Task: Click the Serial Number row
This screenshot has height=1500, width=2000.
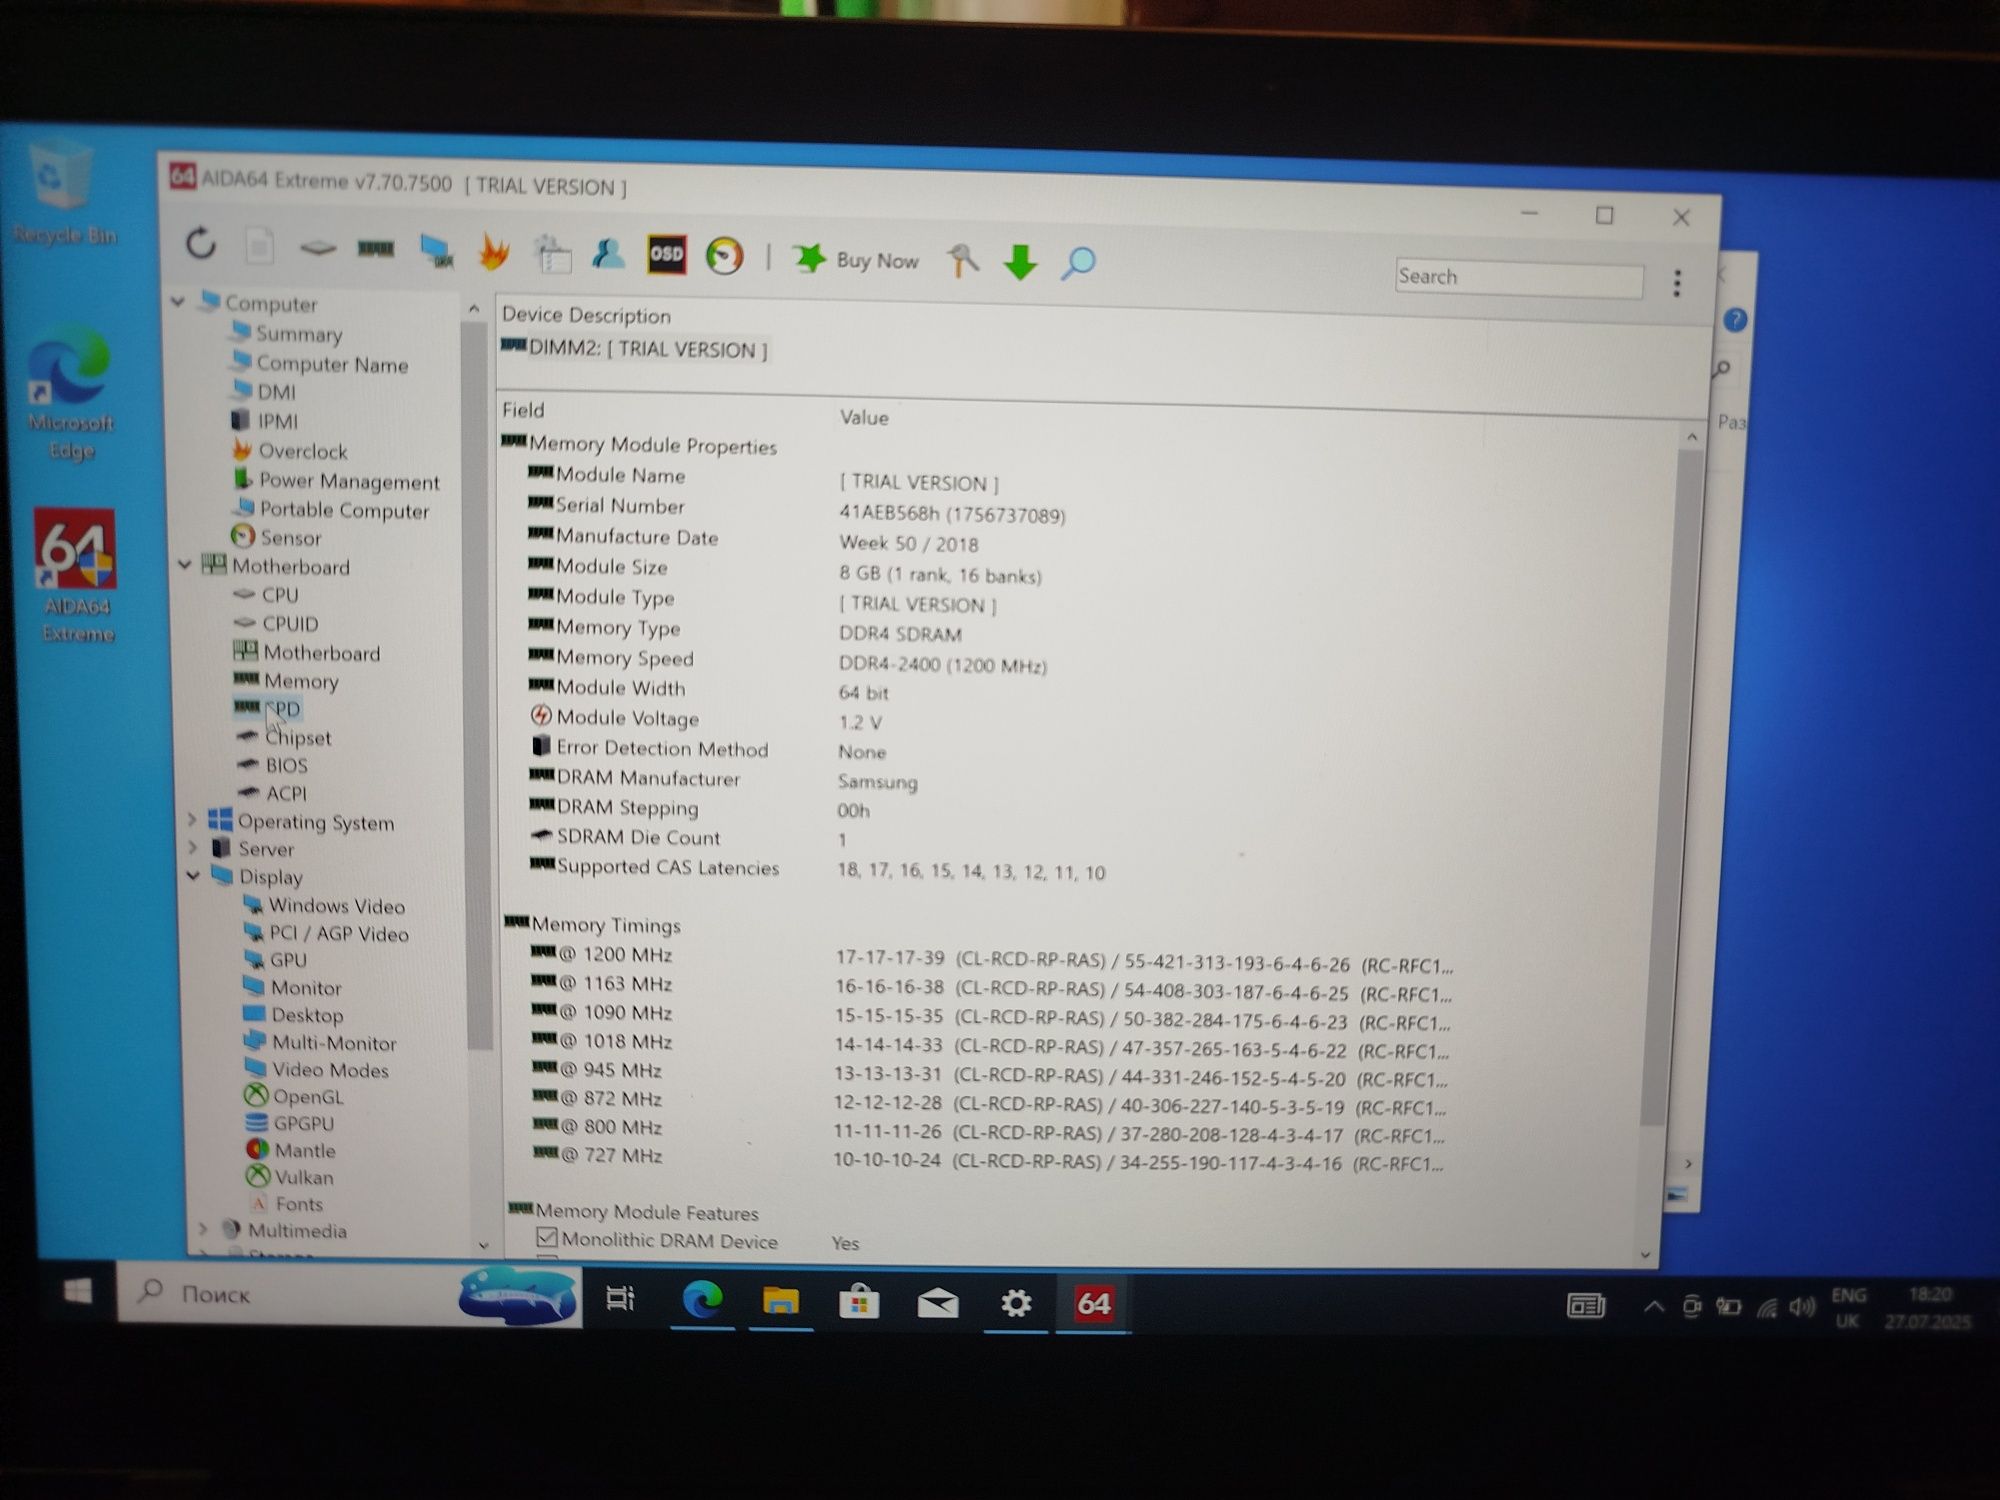Action: point(797,510)
